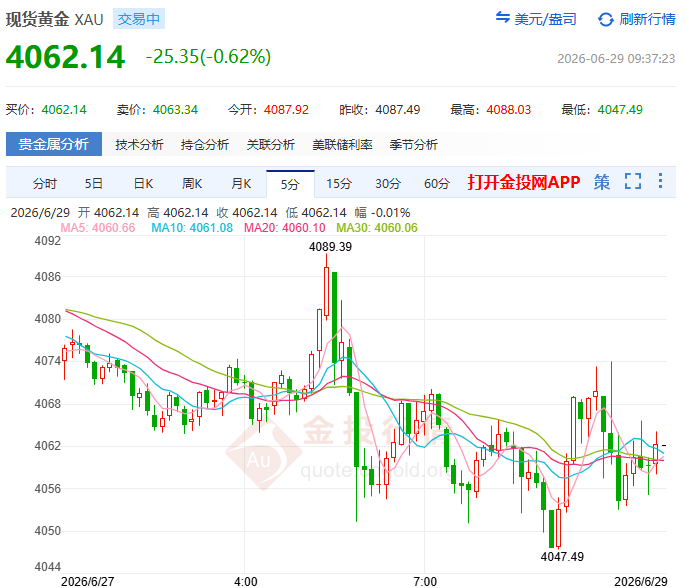Select the 贵金属分析 tab
The height and width of the screenshot is (588, 686).
click(54, 144)
